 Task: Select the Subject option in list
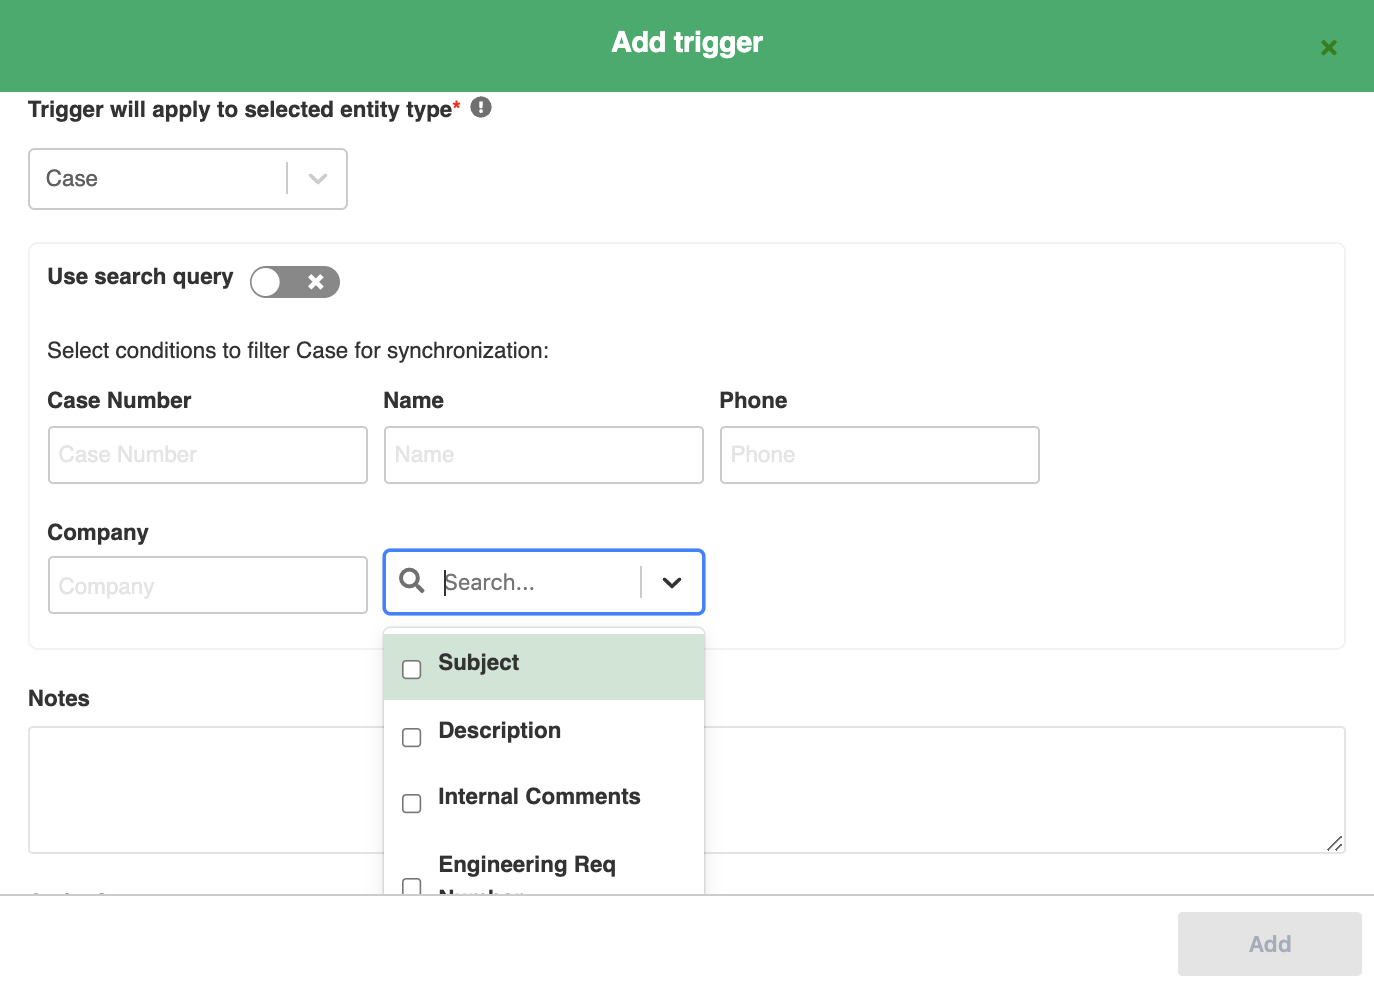pyautogui.click(x=478, y=663)
